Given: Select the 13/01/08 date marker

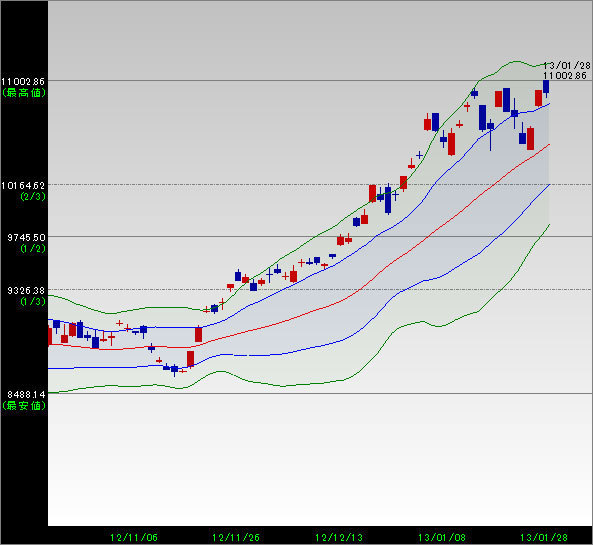Looking at the screenshot, I should pyautogui.click(x=442, y=537).
